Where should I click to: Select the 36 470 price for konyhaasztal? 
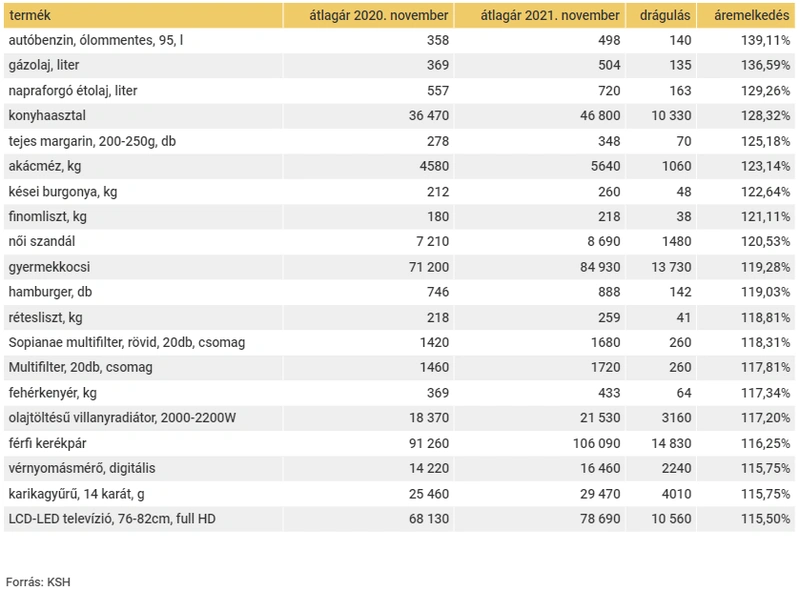click(x=429, y=116)
